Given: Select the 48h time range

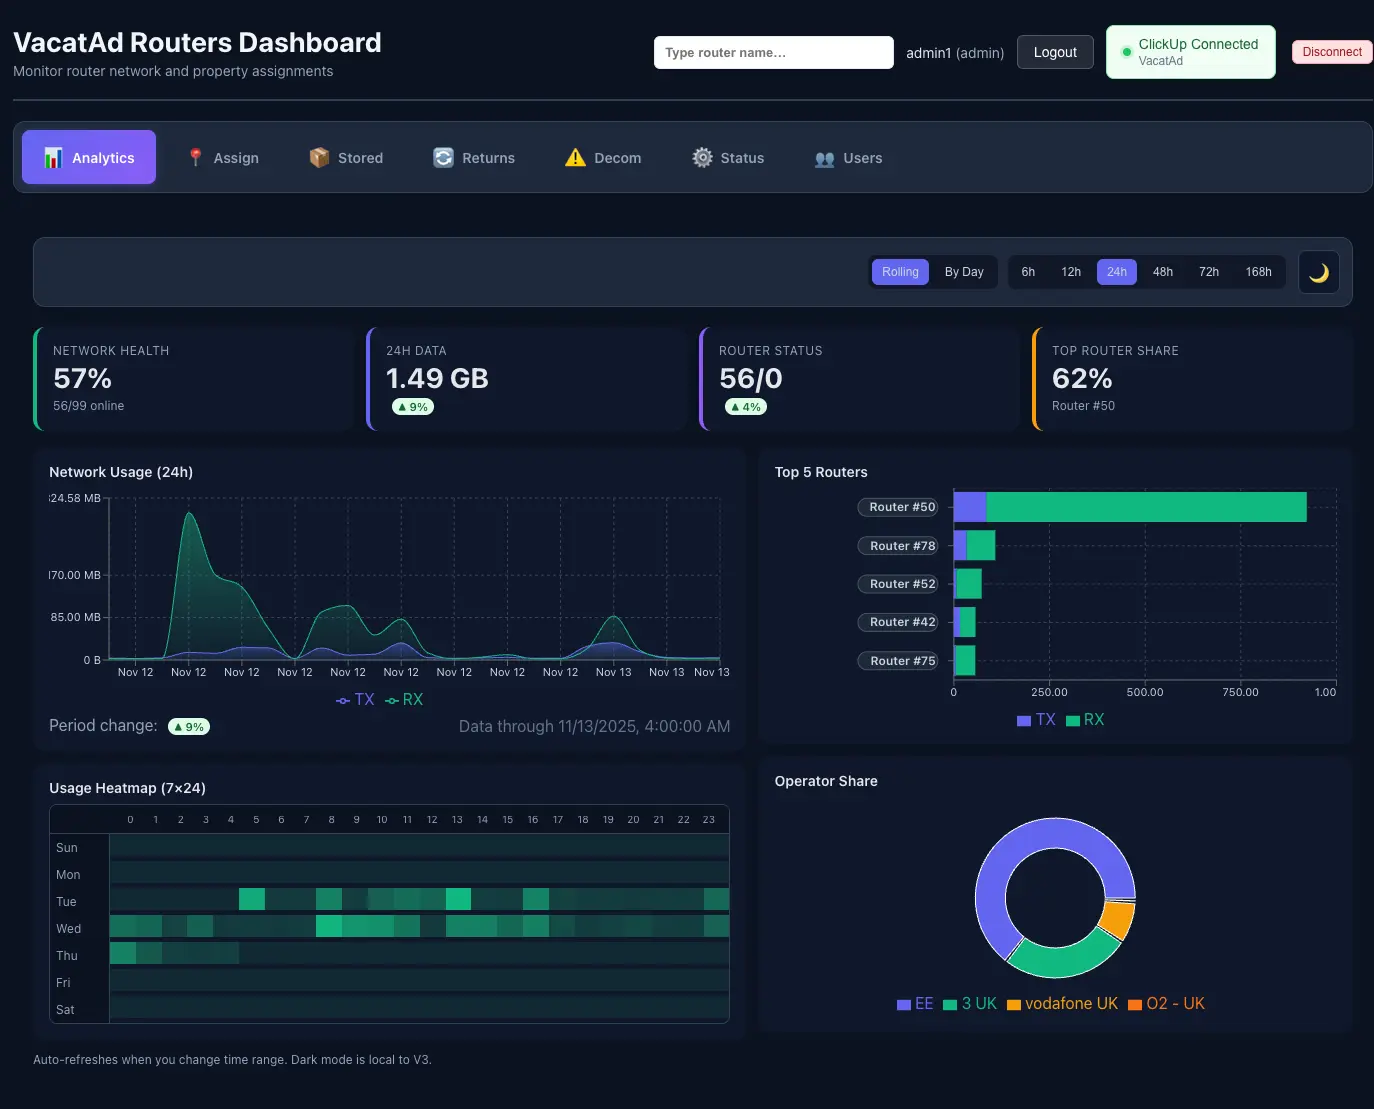Looking at the screenshot, I should point(1162,271).
